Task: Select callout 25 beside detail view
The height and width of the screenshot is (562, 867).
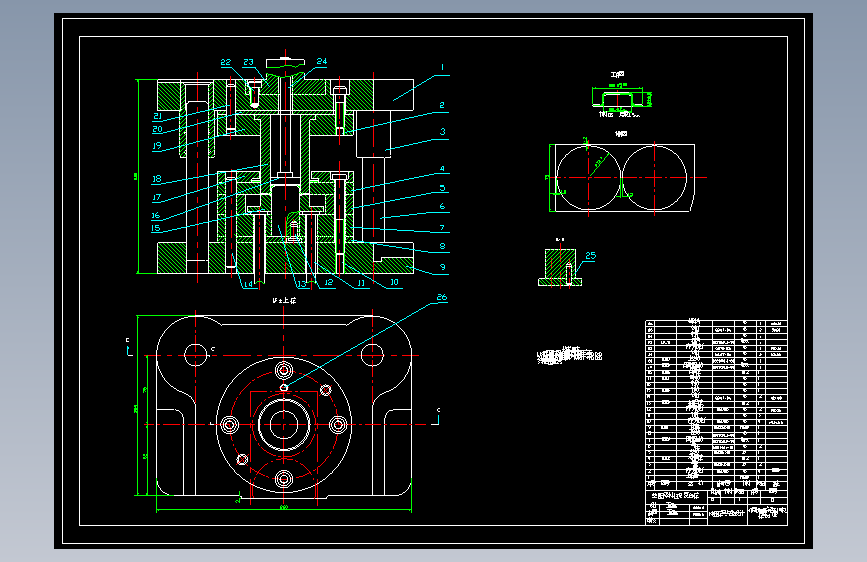Action: [591, 256]
